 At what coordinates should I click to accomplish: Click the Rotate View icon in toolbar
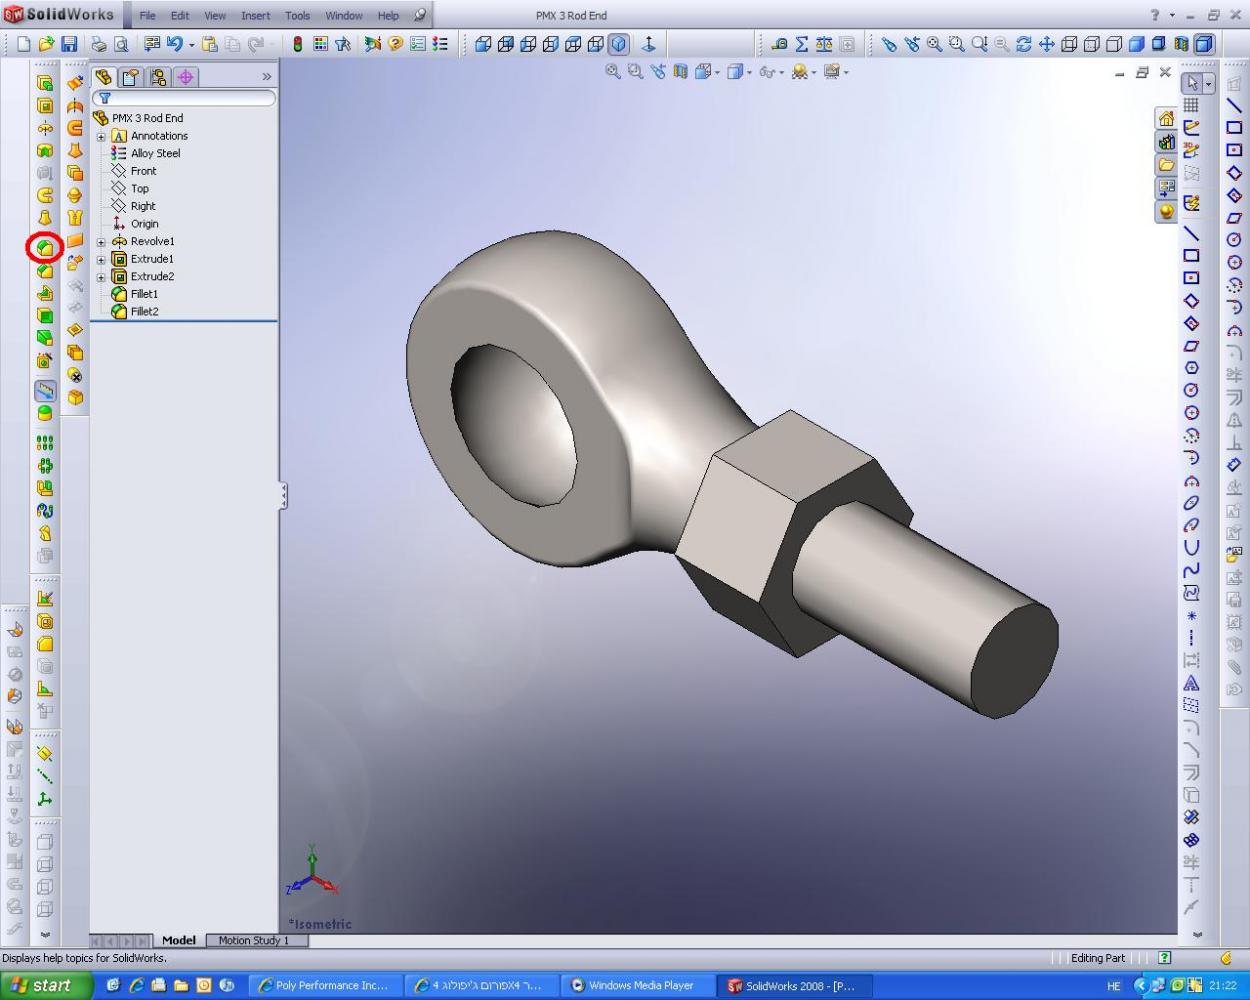pos(1023,44)
